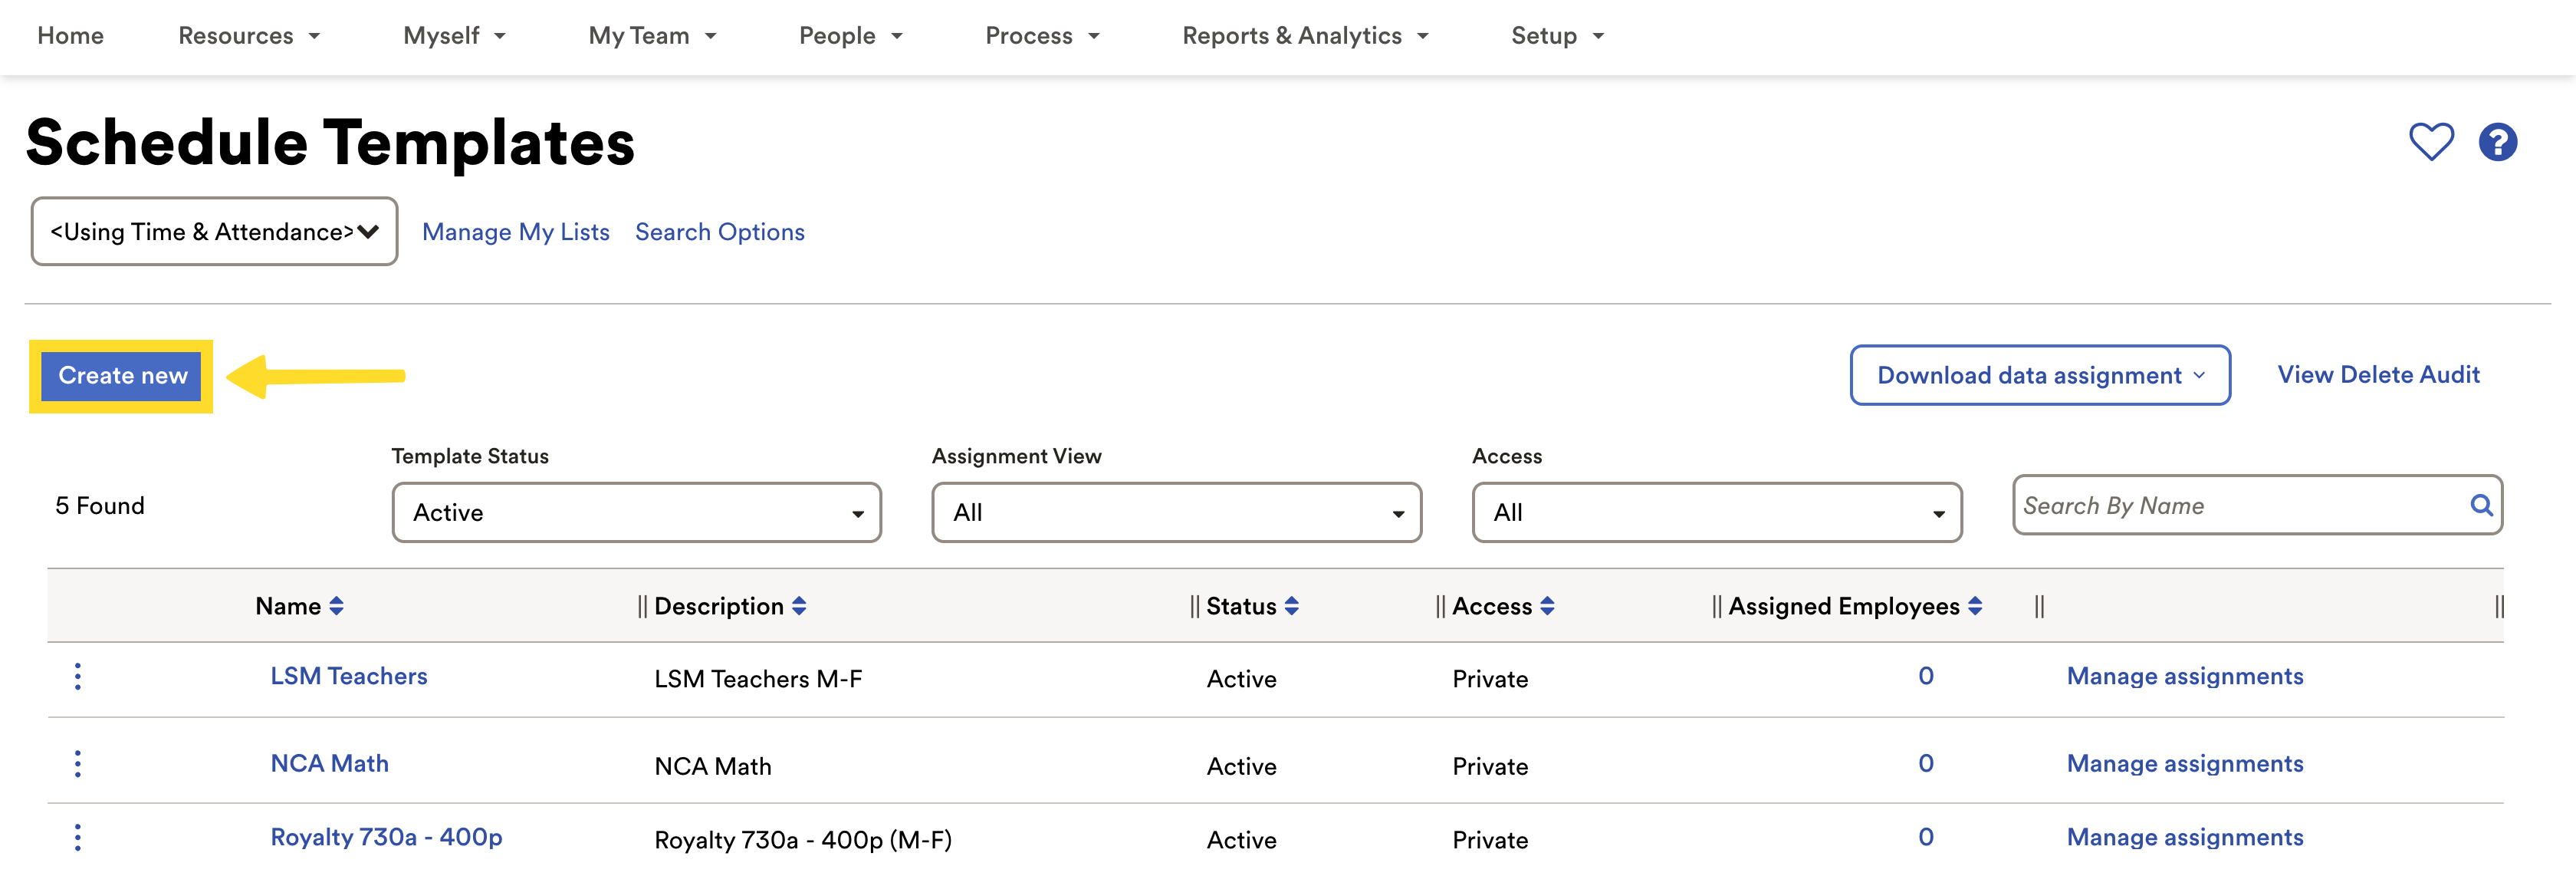Open the kebab menu for Royalty 730a - 400p

point(78,837)
